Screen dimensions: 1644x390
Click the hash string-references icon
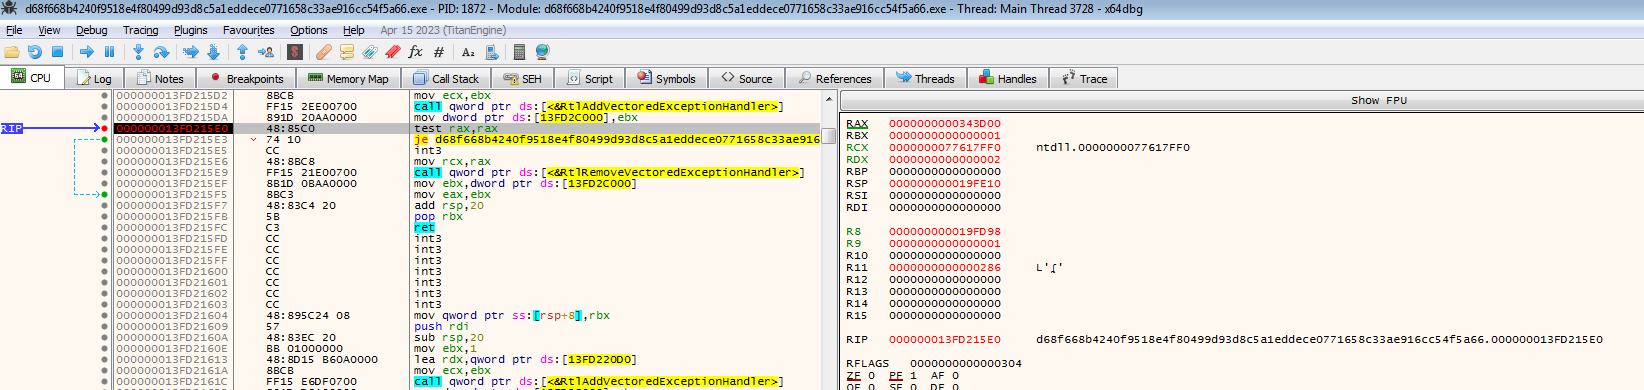click(x=439, y=52)
